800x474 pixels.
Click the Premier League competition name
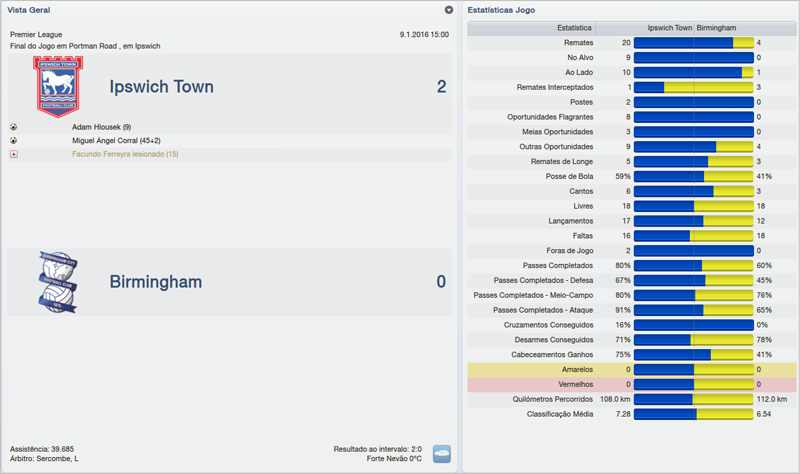(35, 34)
